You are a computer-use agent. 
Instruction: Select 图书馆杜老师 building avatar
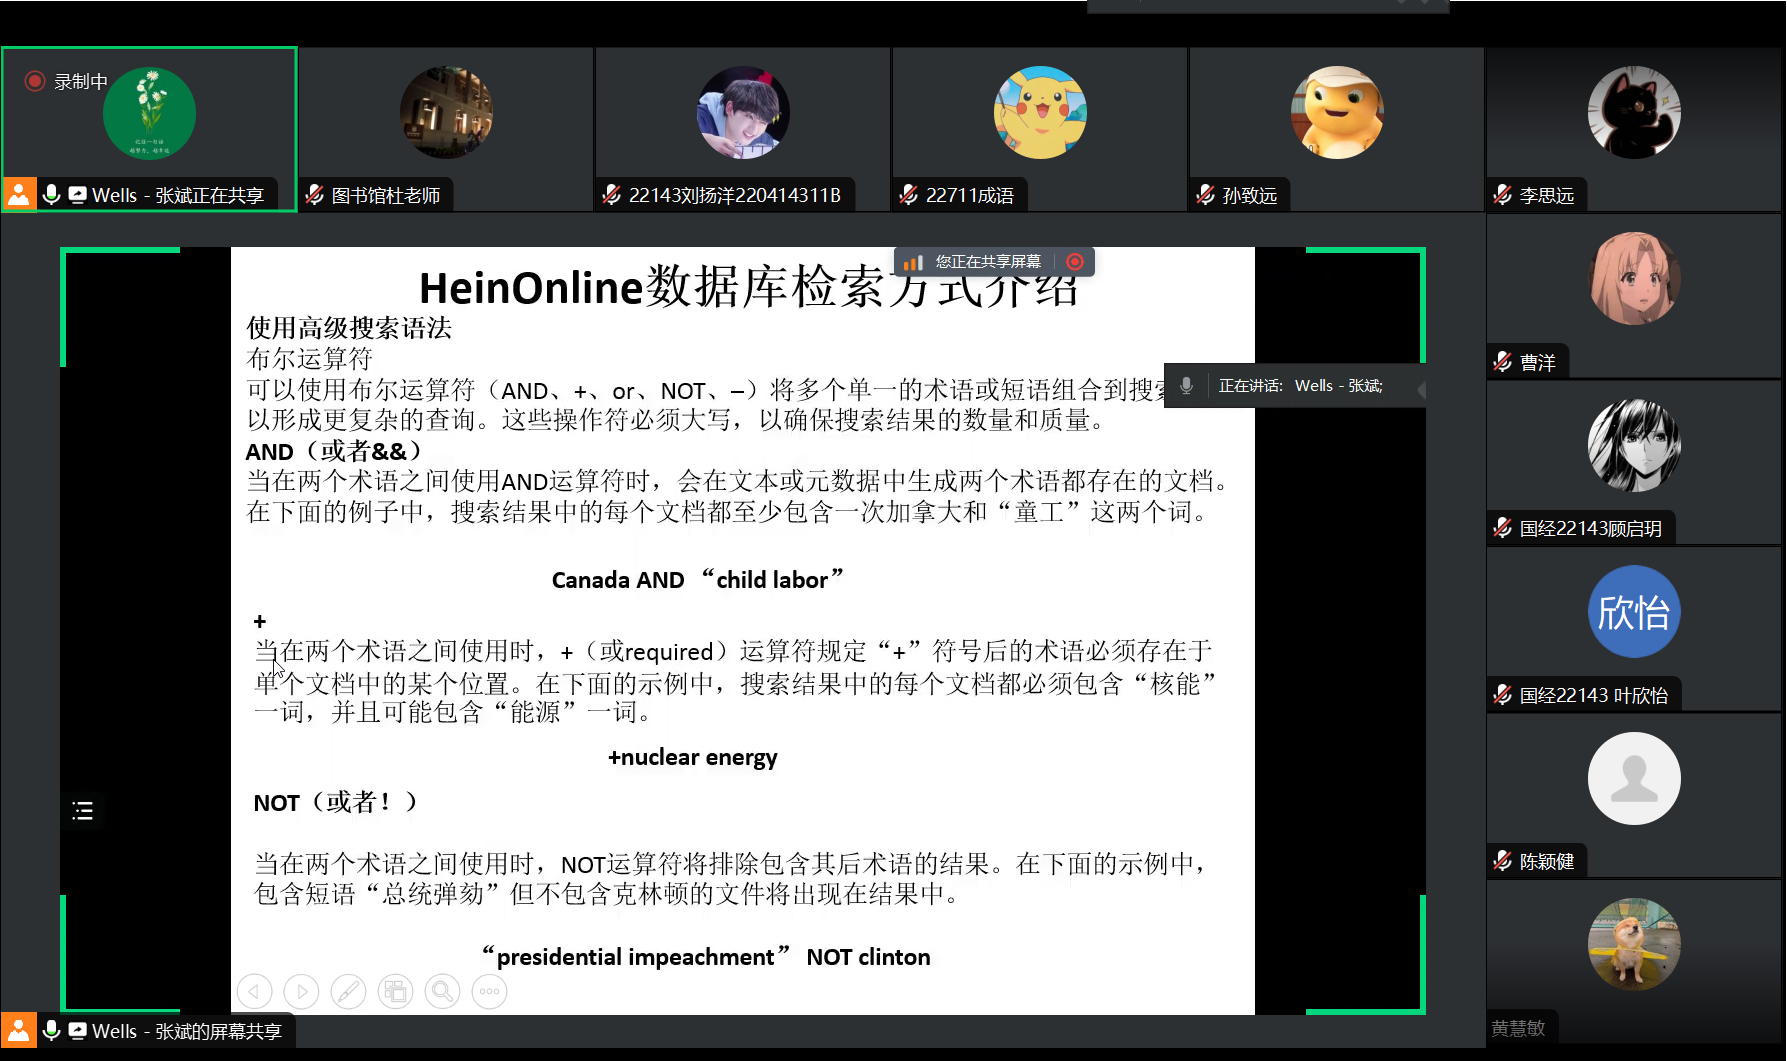tap(446, 113)
